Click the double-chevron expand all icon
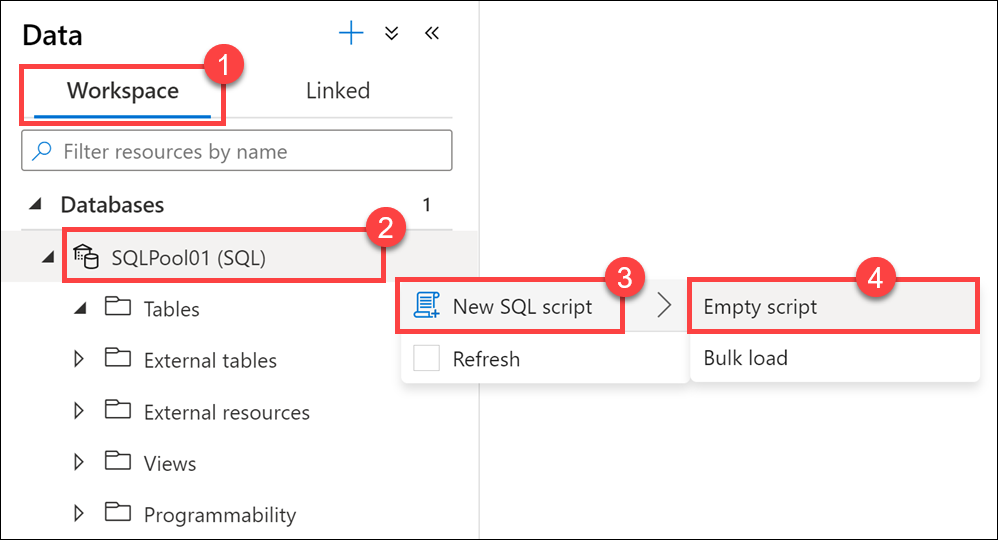The height and width of the screenshot is (540, 998). tap(392, 34)
